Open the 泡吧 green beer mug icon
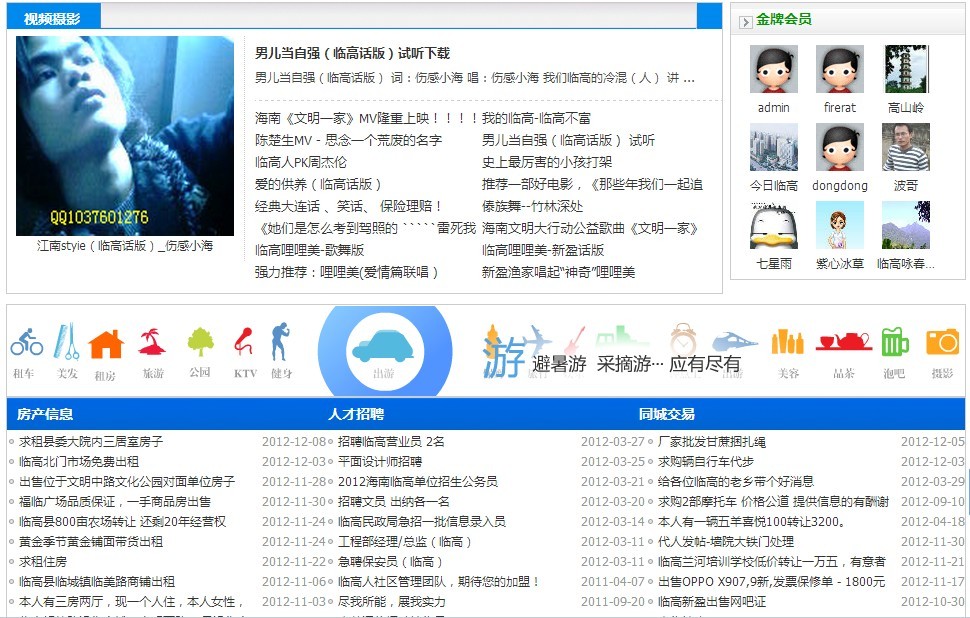Screen dimensions: 970x618 tap(895, 341)
